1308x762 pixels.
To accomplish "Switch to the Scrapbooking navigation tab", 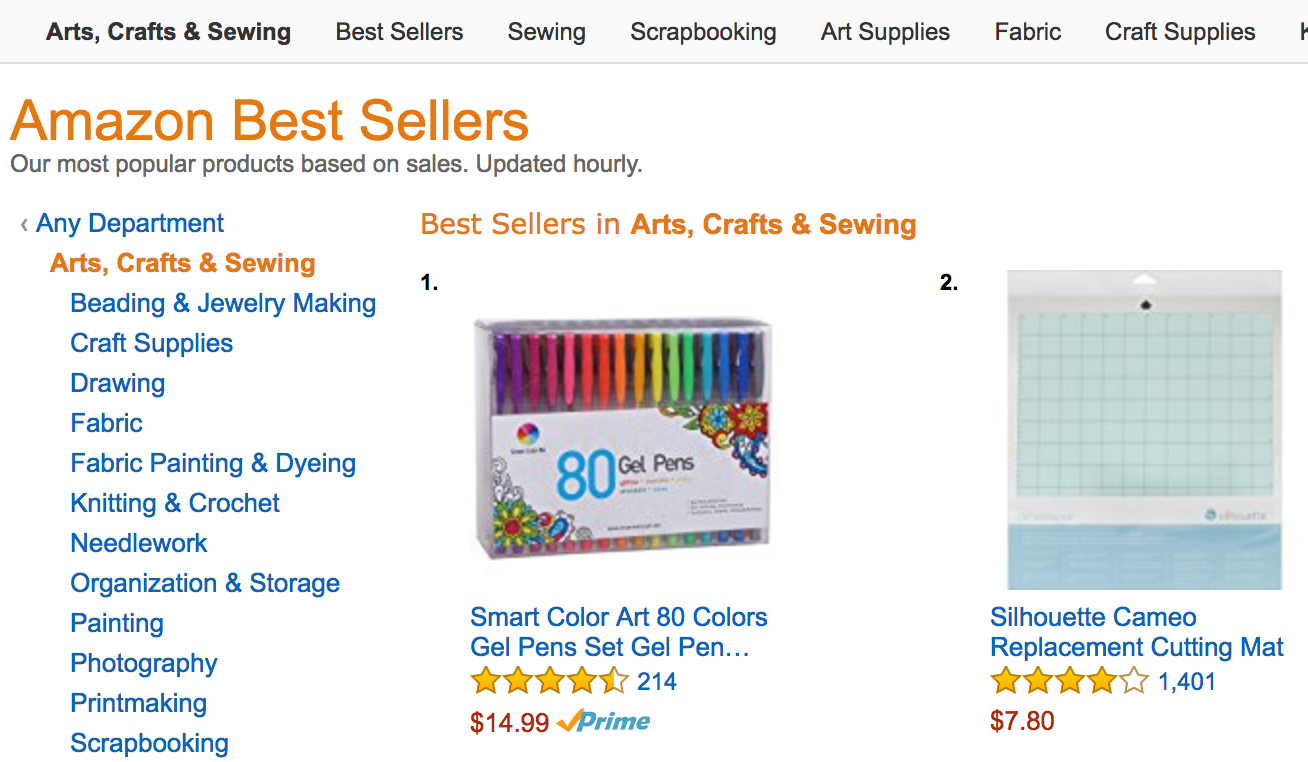I will tap(703, 31).
